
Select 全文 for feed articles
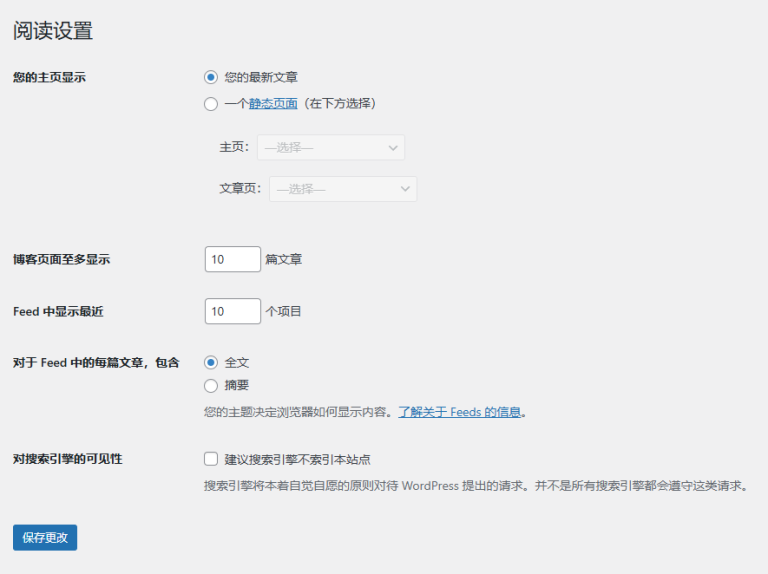click(211, 363)
